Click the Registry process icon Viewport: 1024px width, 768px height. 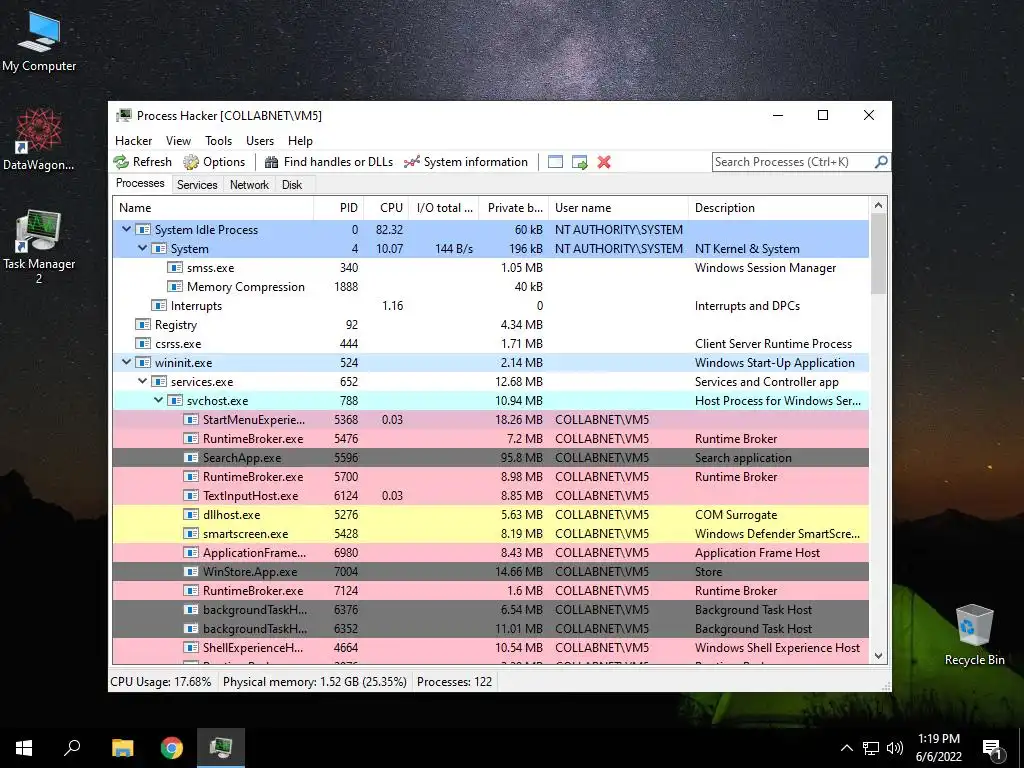pos(143,325)
